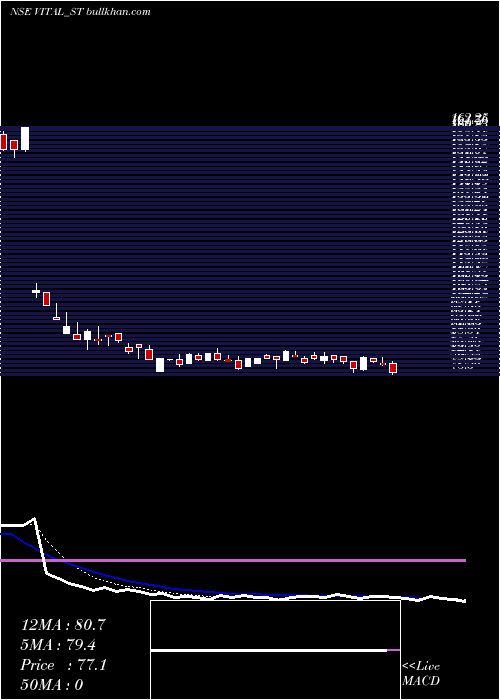
Task: Click the pink horizontal line in MA panel
Action: click(233, 560)
